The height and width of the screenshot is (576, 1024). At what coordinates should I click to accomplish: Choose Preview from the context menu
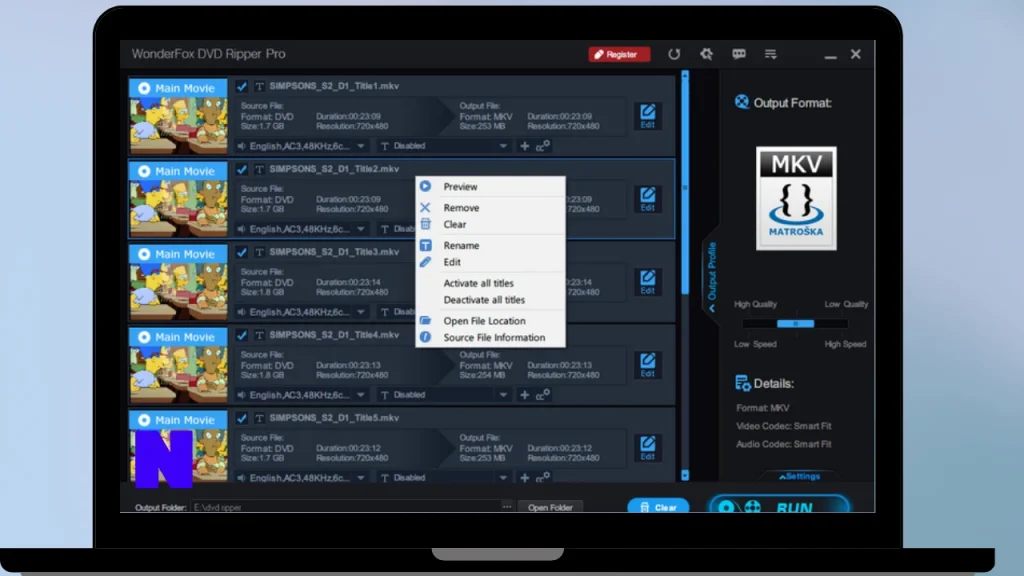490,187
